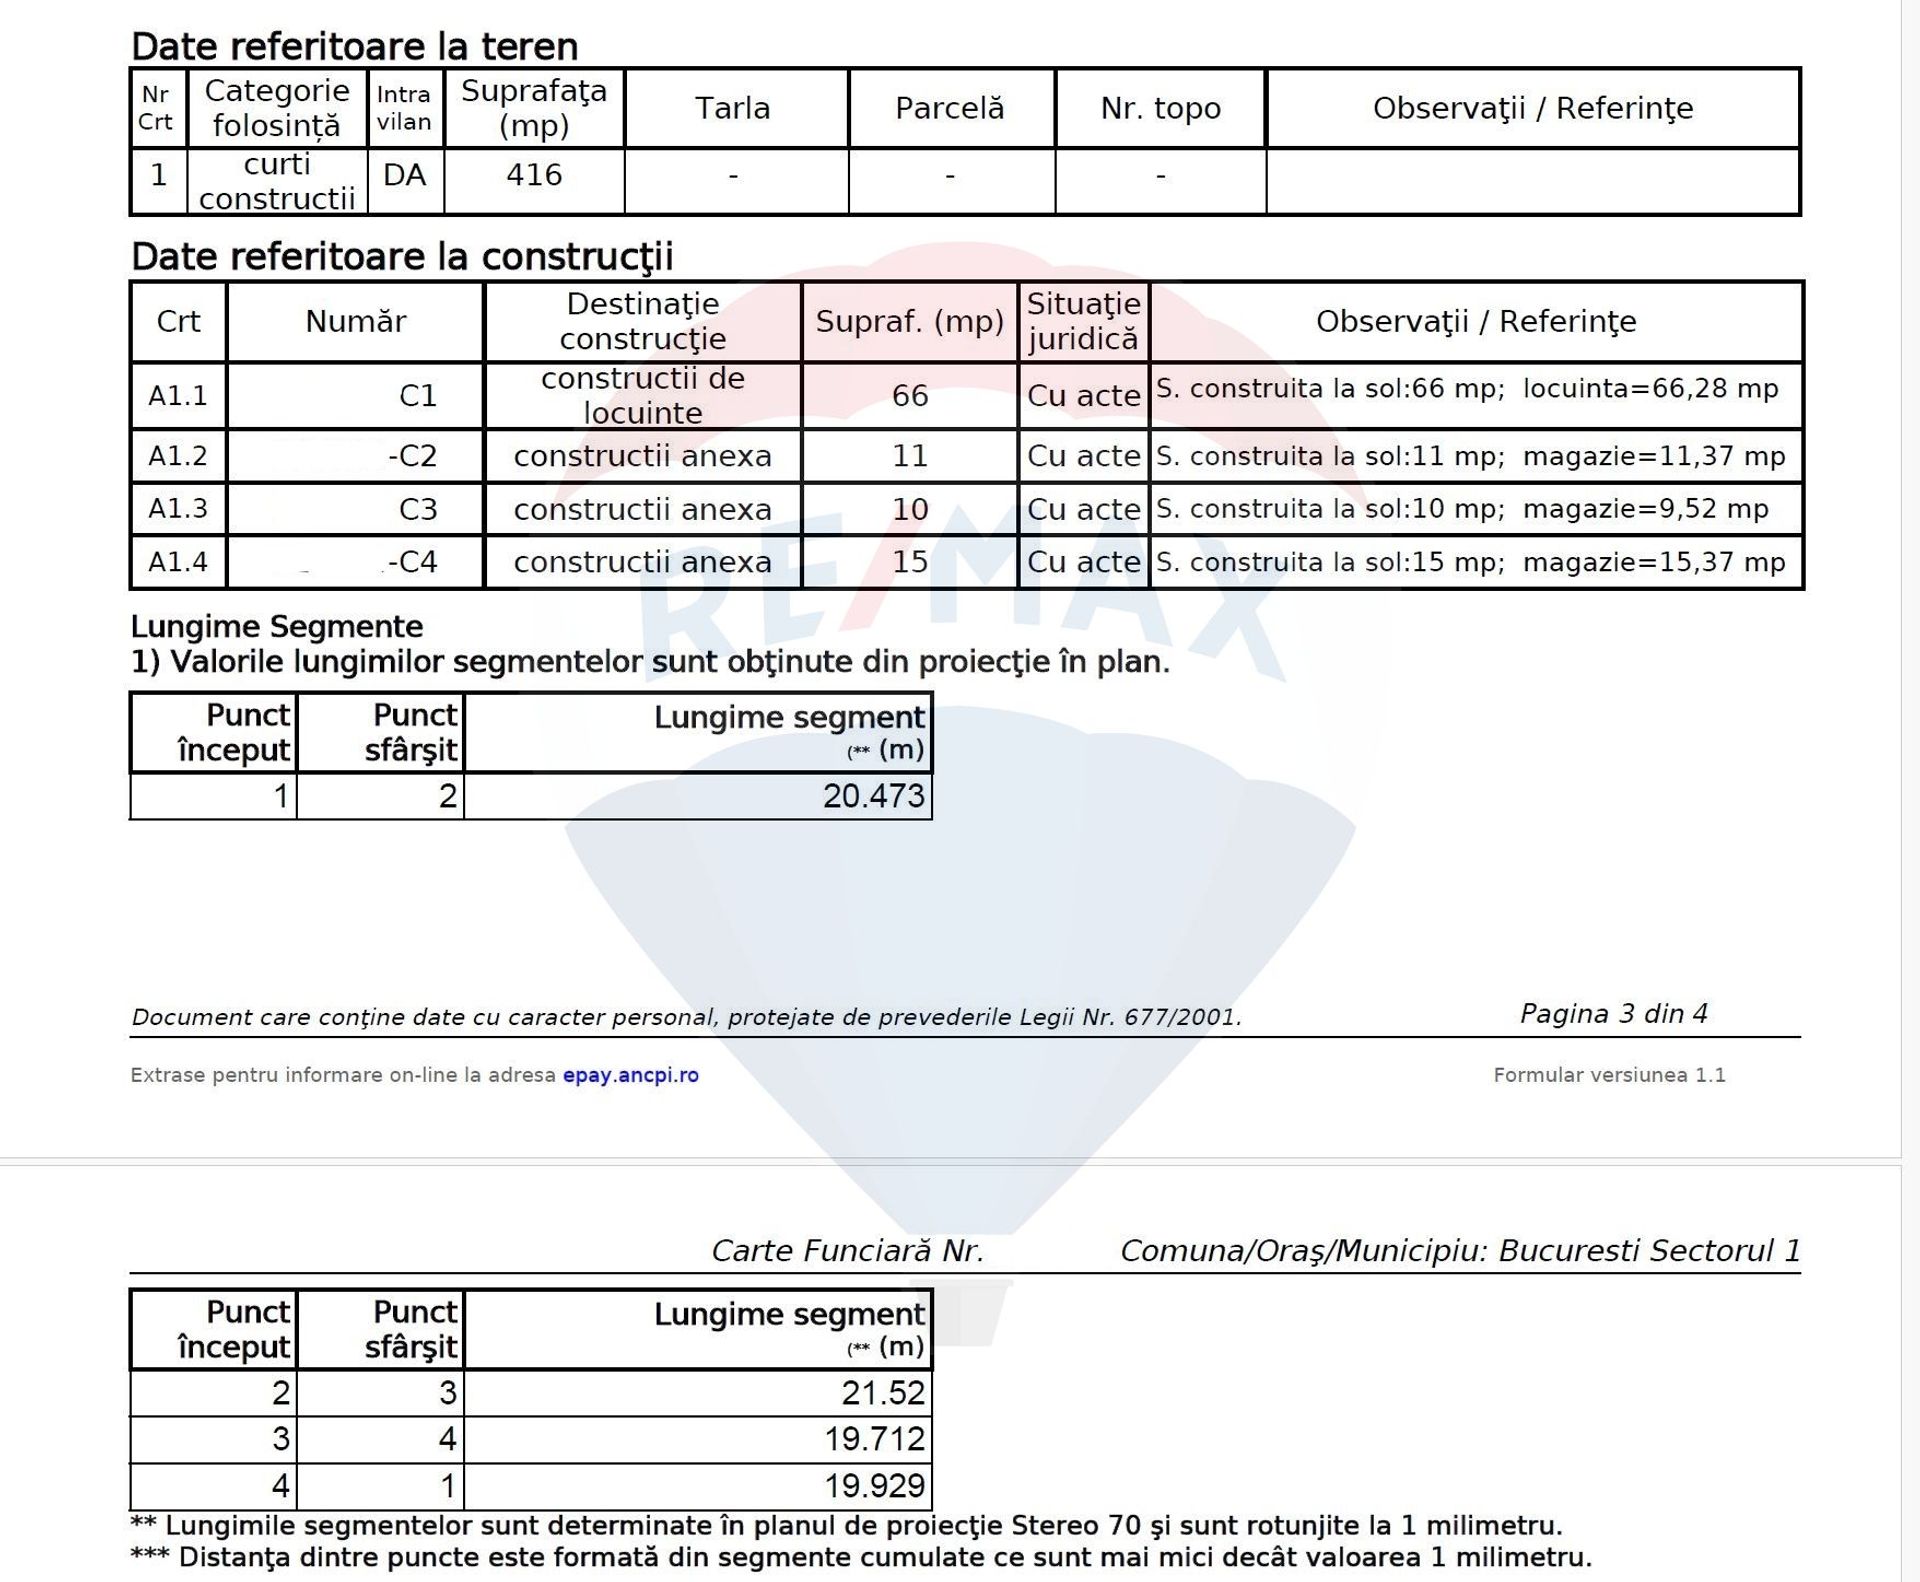Screen dimensions: 1920x1582
Task: Select the A1.4 row 'Cu acte' cell
Action: [x=1083, y=562]
